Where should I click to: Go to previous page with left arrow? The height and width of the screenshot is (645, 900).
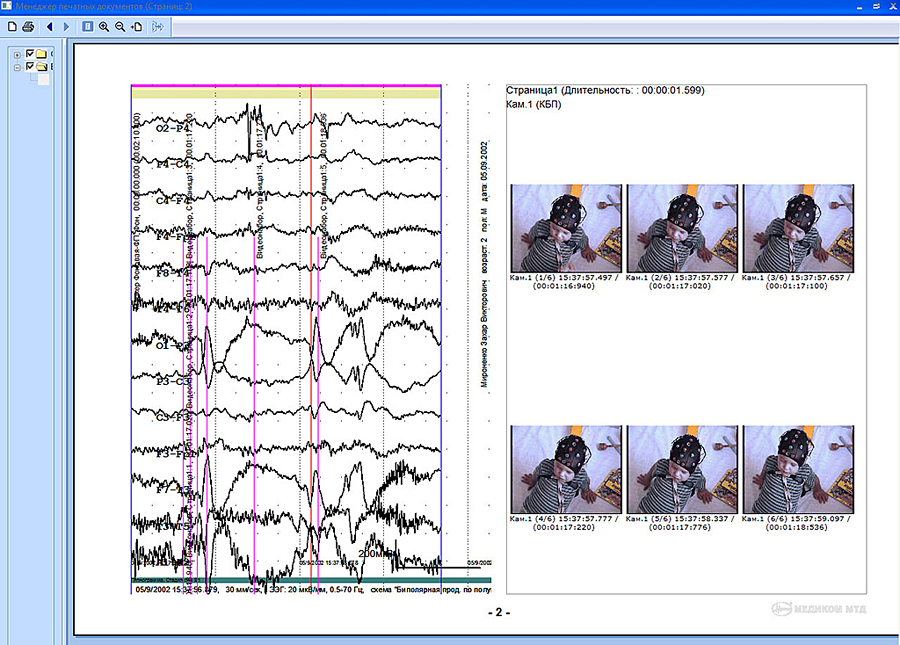[x=49, y=25]
